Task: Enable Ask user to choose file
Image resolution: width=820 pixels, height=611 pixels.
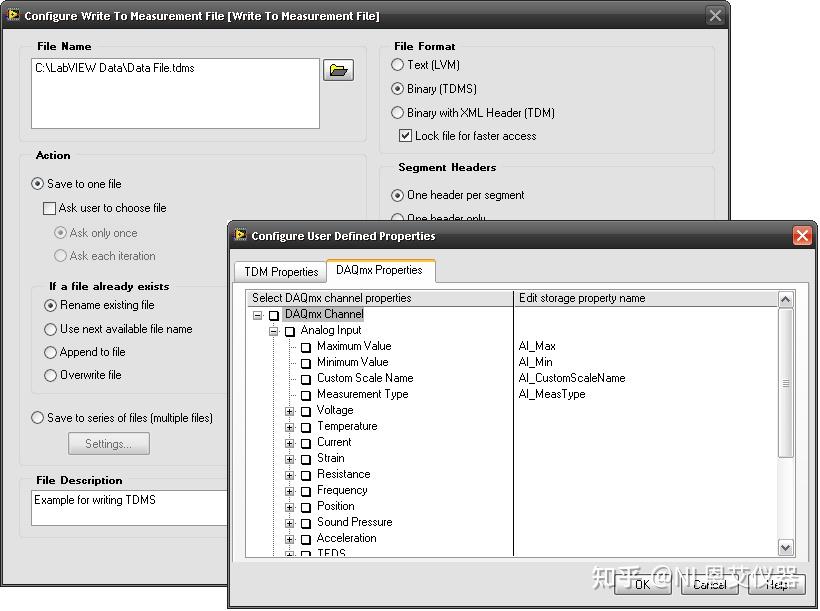Action: click(x=49, y=208)
